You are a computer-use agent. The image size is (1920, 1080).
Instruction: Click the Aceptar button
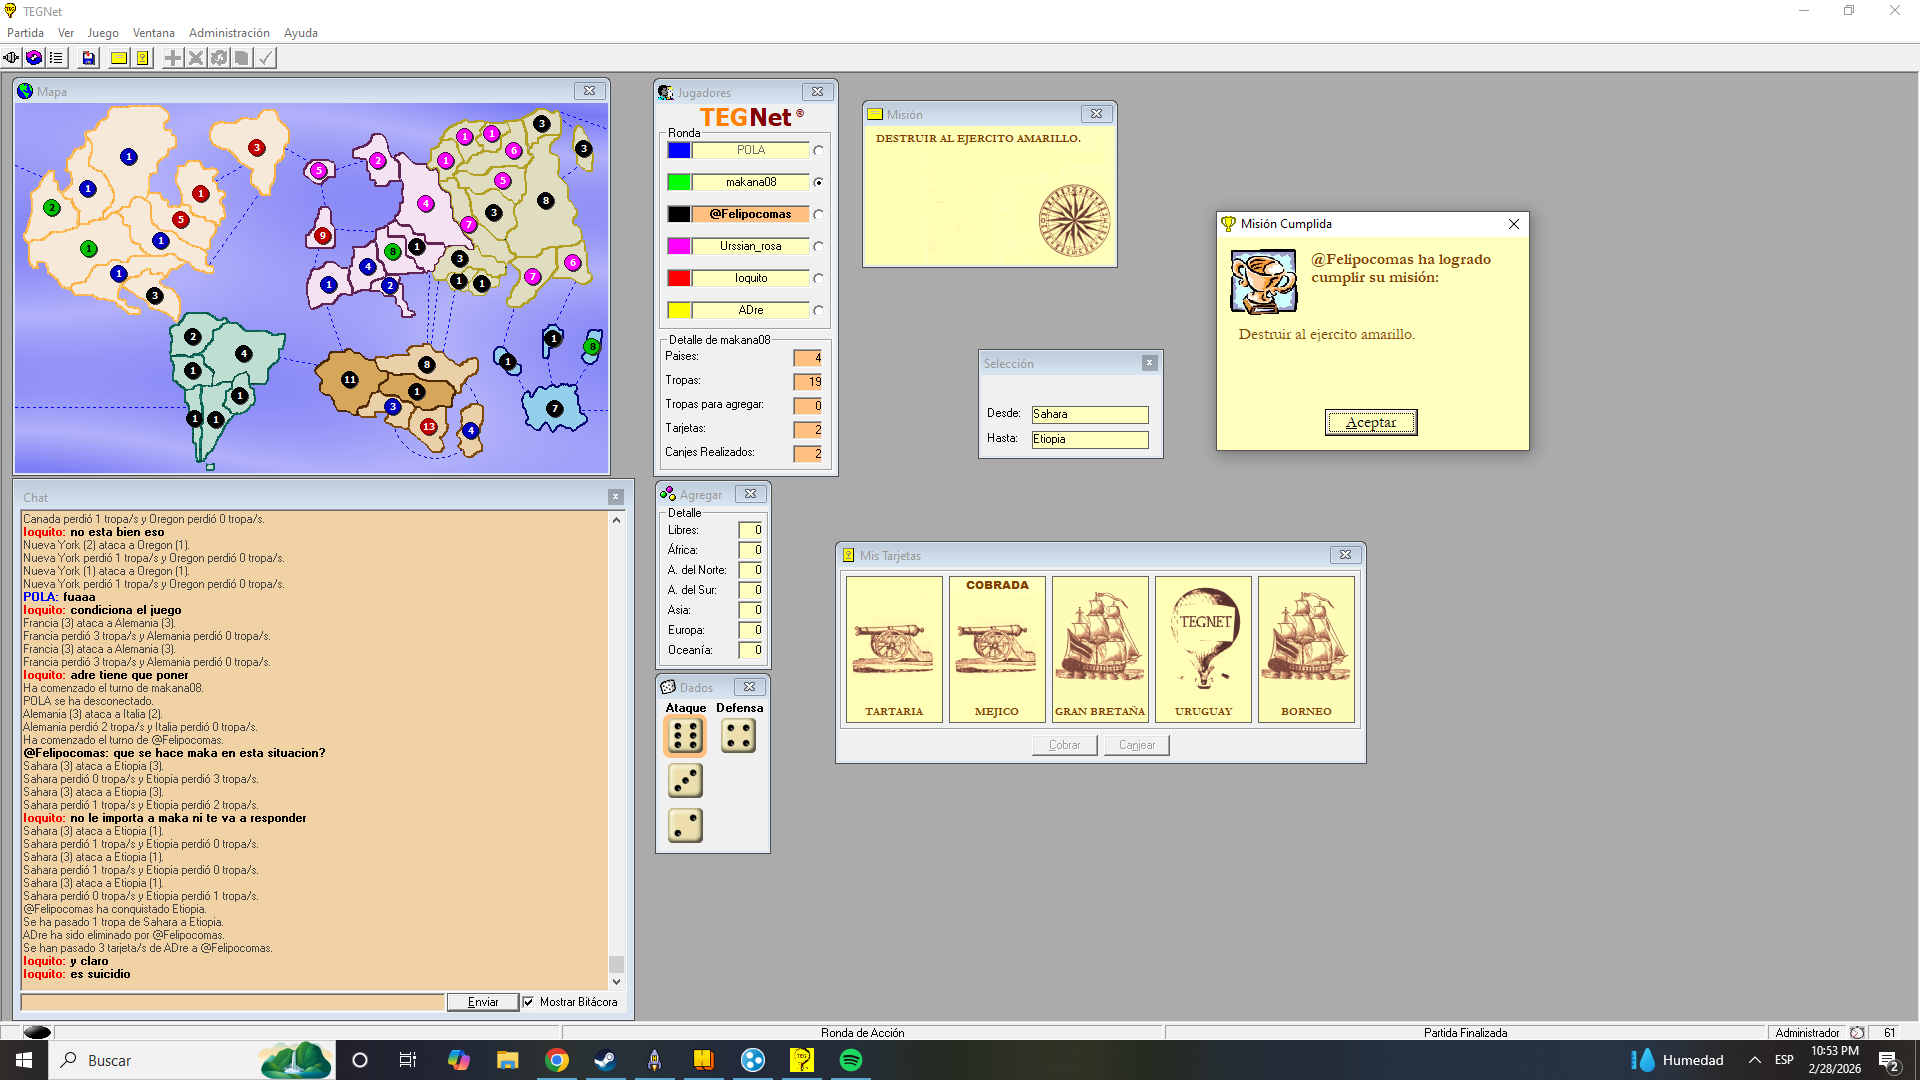[1370, 423]
